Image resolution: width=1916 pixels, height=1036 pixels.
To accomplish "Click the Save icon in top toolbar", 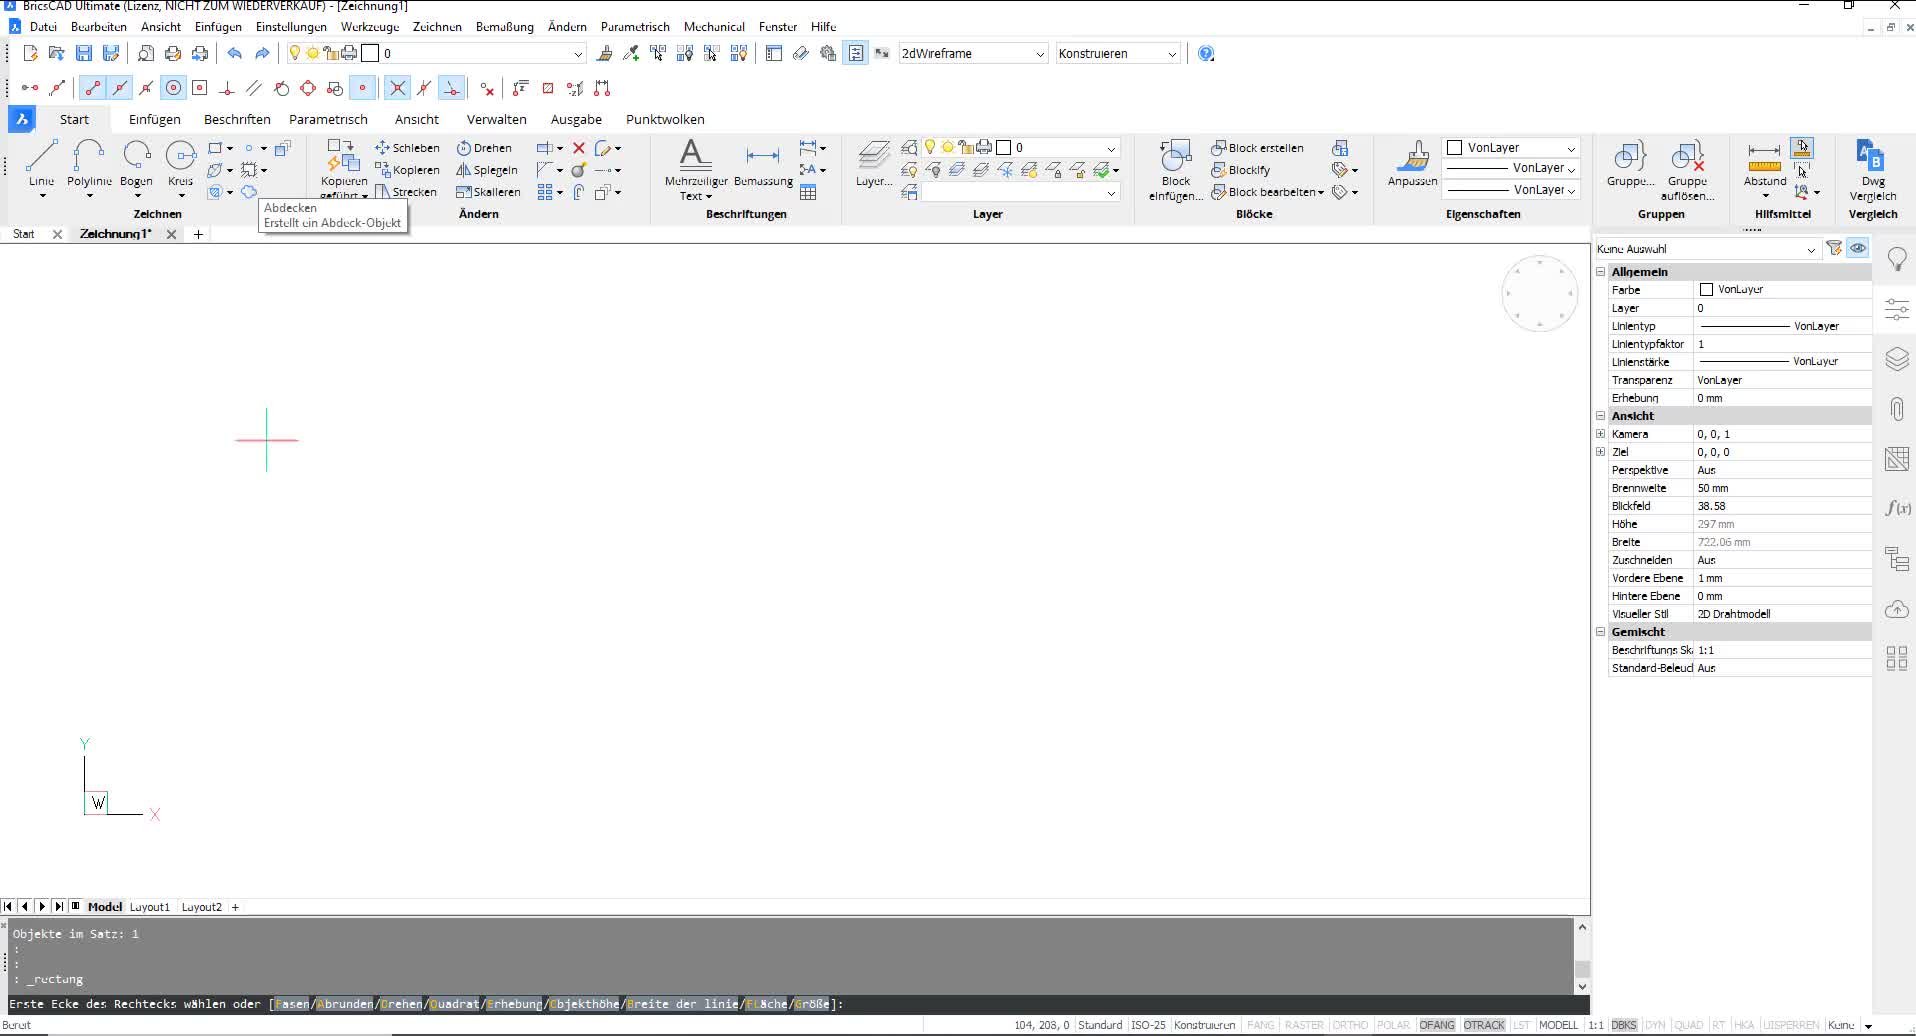I will pos(84,54).
